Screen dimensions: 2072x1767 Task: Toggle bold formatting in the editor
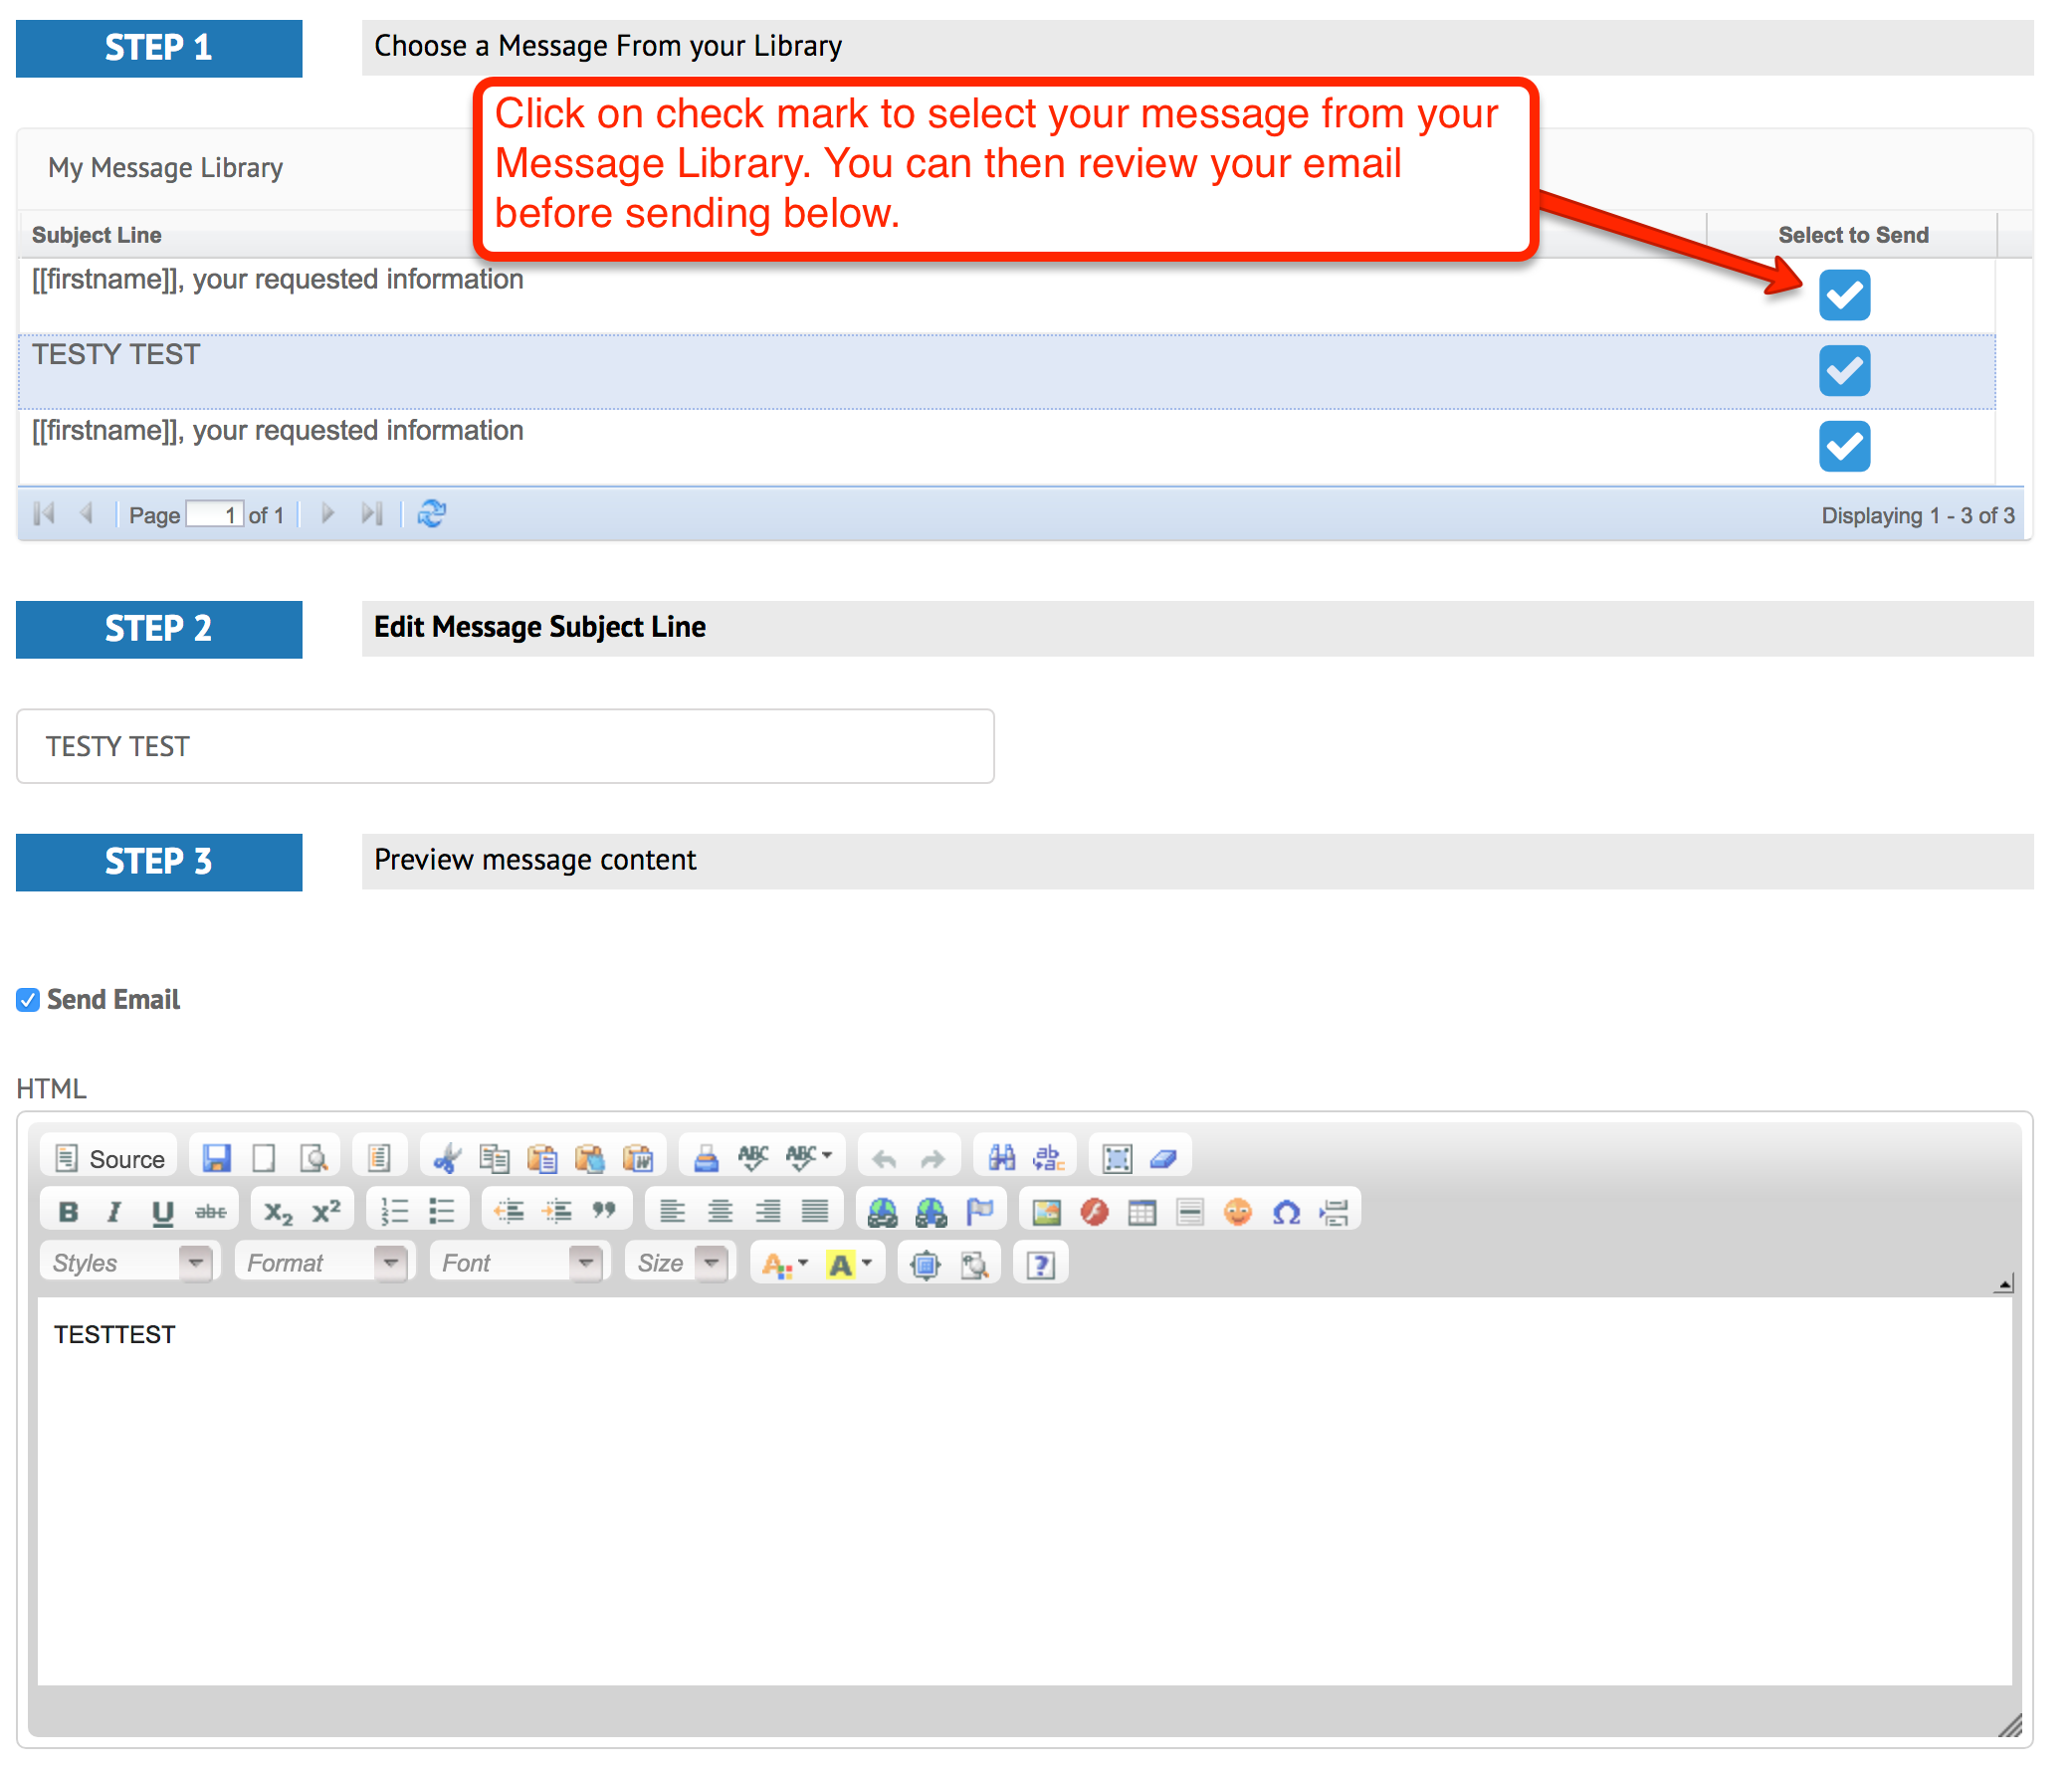pyautogui.click(x=68, y=1211)
